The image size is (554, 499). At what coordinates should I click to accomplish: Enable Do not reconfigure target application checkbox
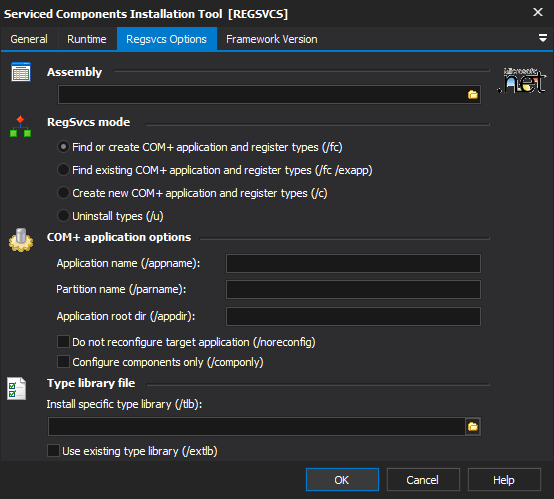click(x=187, y=342)
